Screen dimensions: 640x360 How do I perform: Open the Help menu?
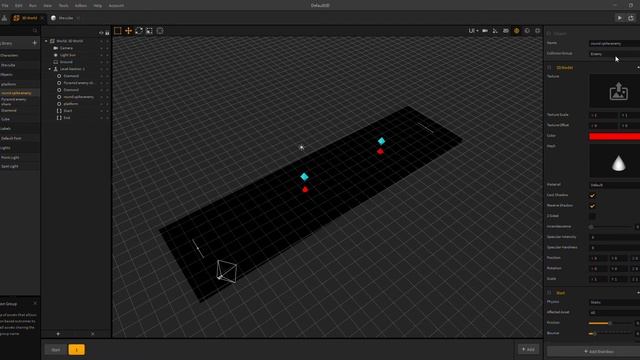pos(98,6)
